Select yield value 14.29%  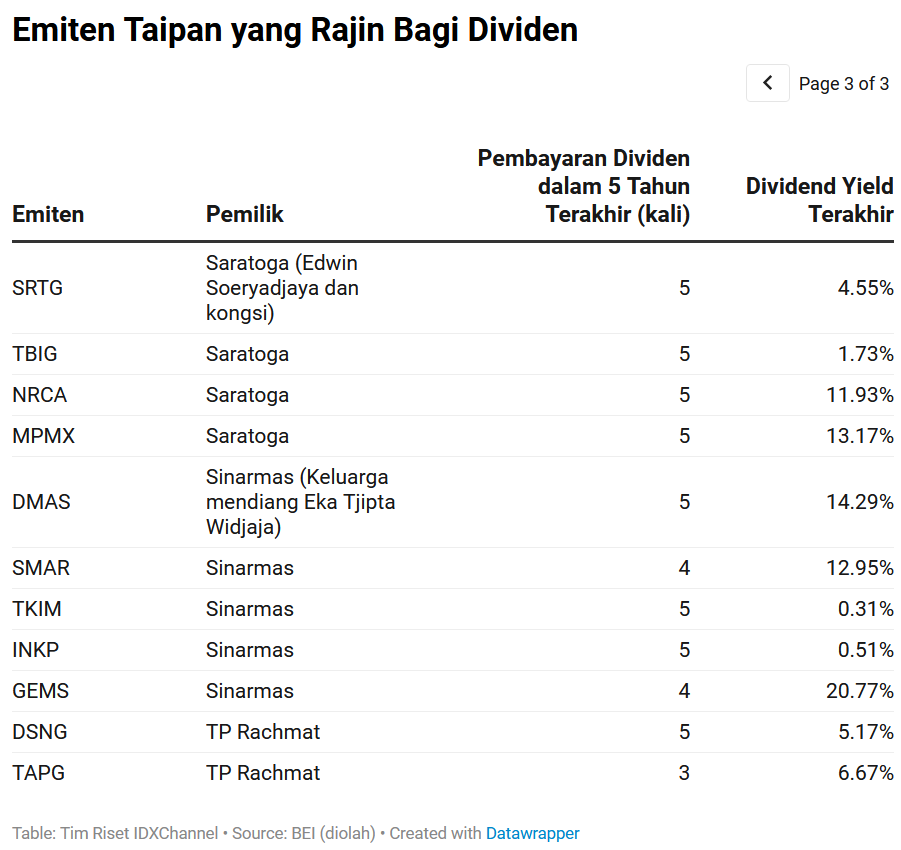point(860,502)
